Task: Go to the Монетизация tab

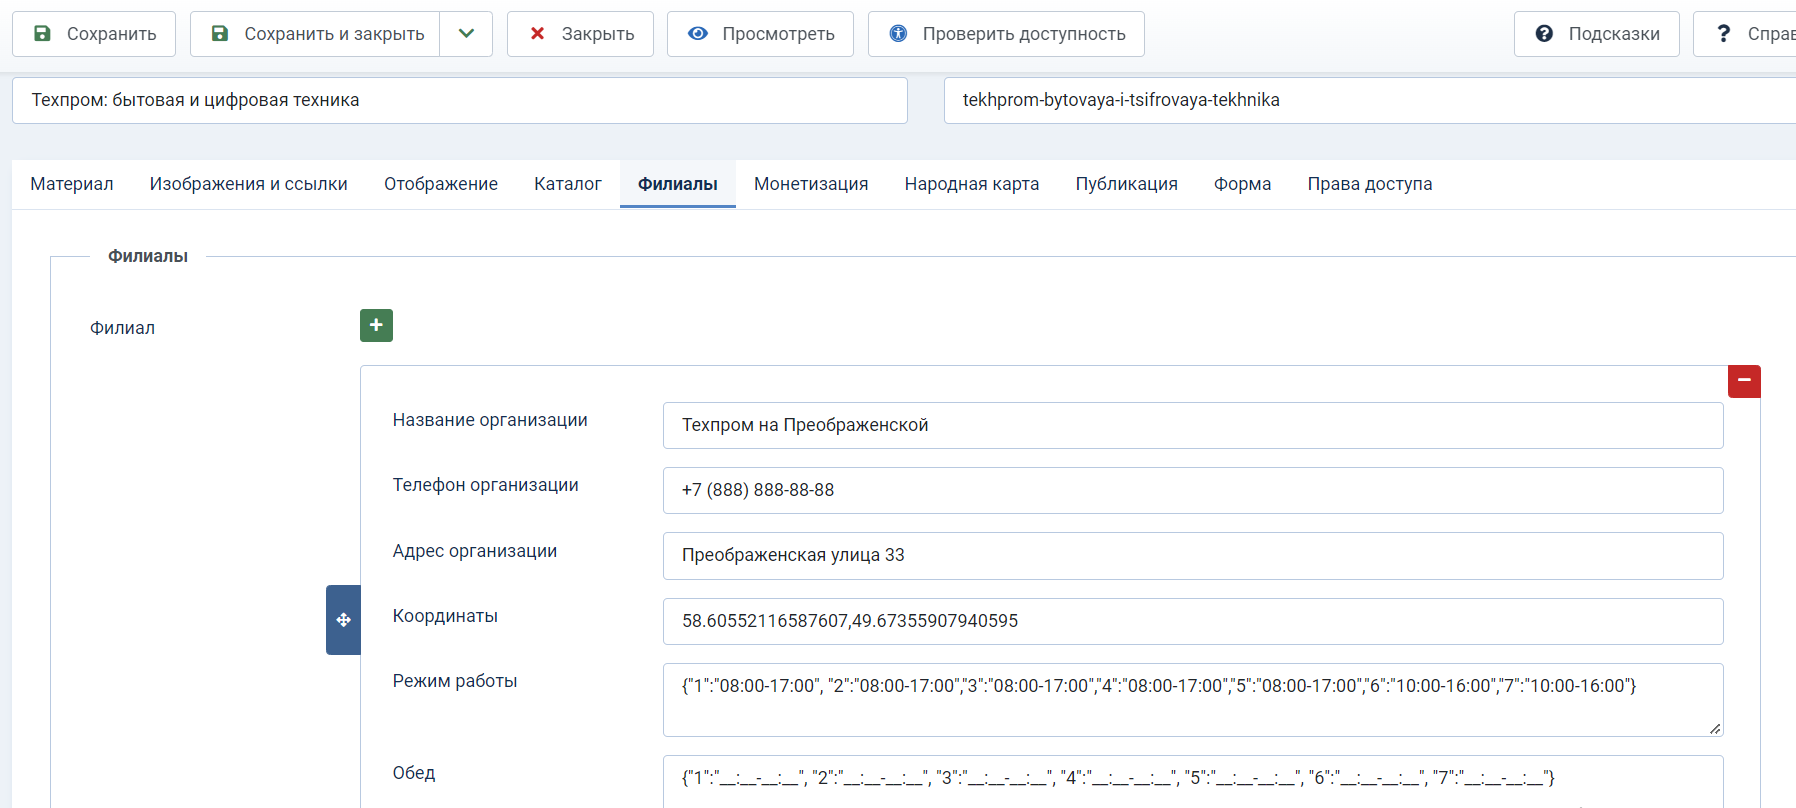Action: click(x=811, y=184)
